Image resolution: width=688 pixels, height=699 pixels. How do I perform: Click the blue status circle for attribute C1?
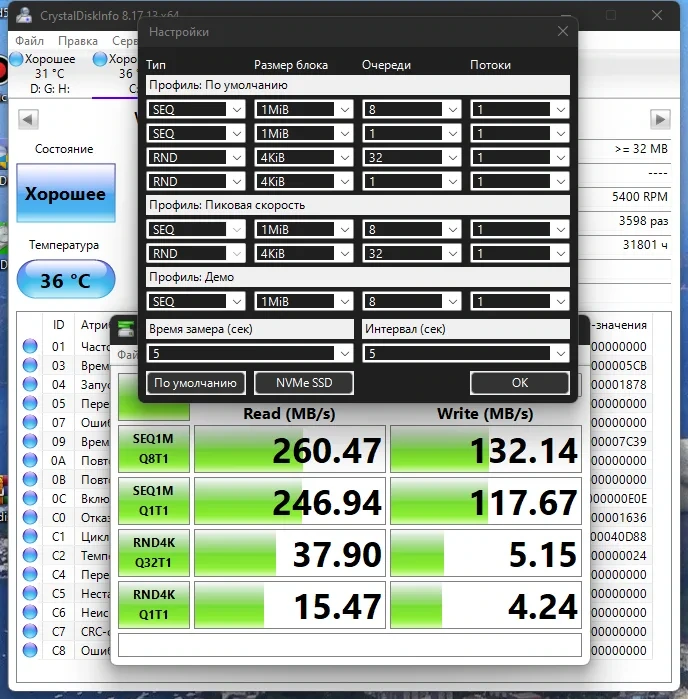30,536
